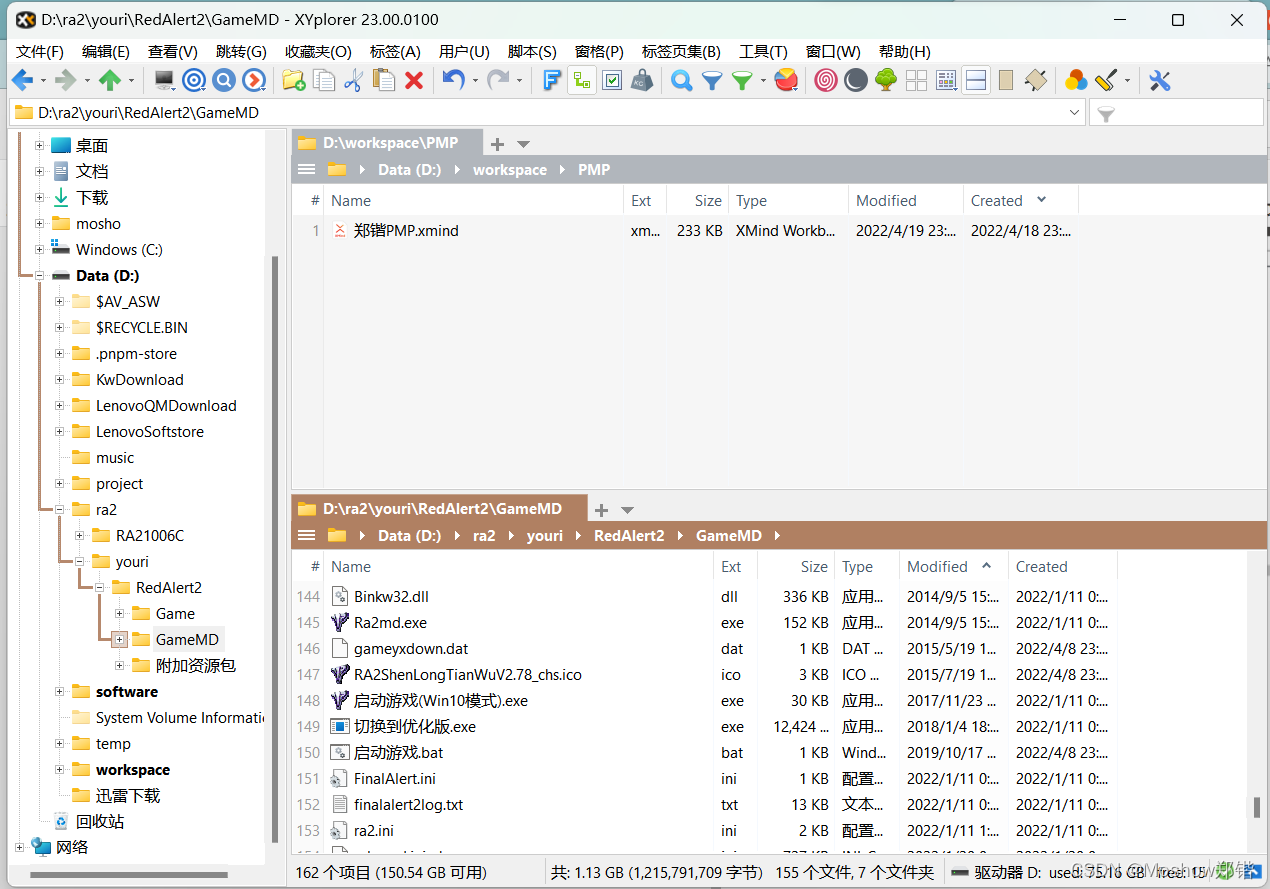Image resolution: width=1270 pixels, height=889 pixels.
Task: Click the green tree Mini Tree icon
Action: coord(885,80)
